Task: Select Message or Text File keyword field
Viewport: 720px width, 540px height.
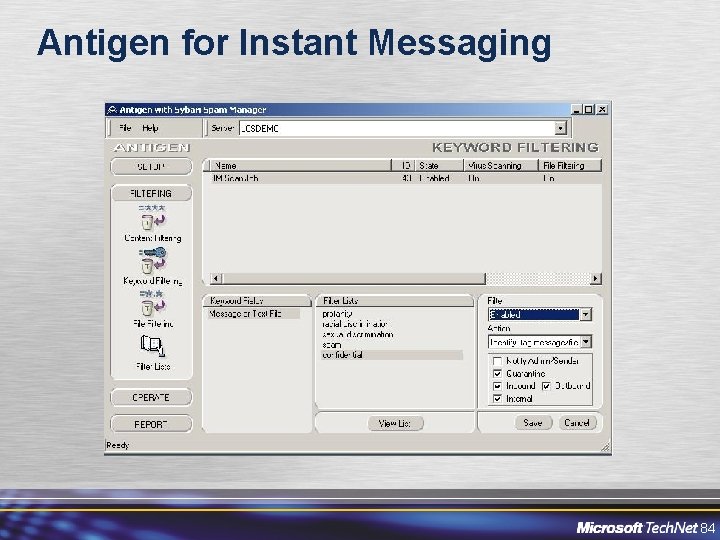Action: (253, 314)
